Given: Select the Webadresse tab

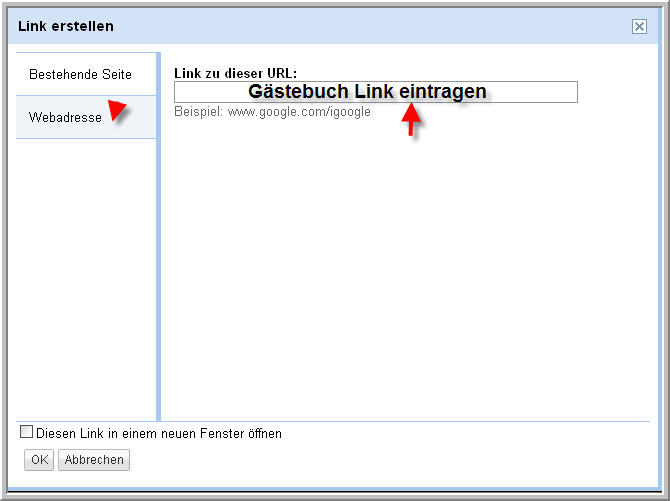Looking at the screenshot, I should coord(65,118).
